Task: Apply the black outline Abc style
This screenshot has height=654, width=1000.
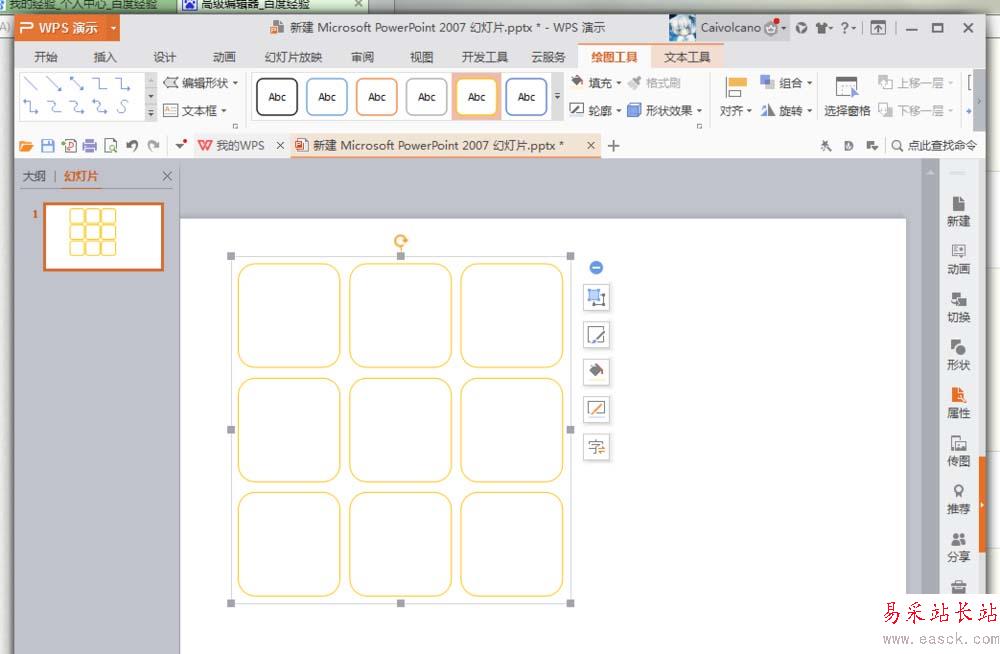Action: pyautogui.click(x=277, y=97)
